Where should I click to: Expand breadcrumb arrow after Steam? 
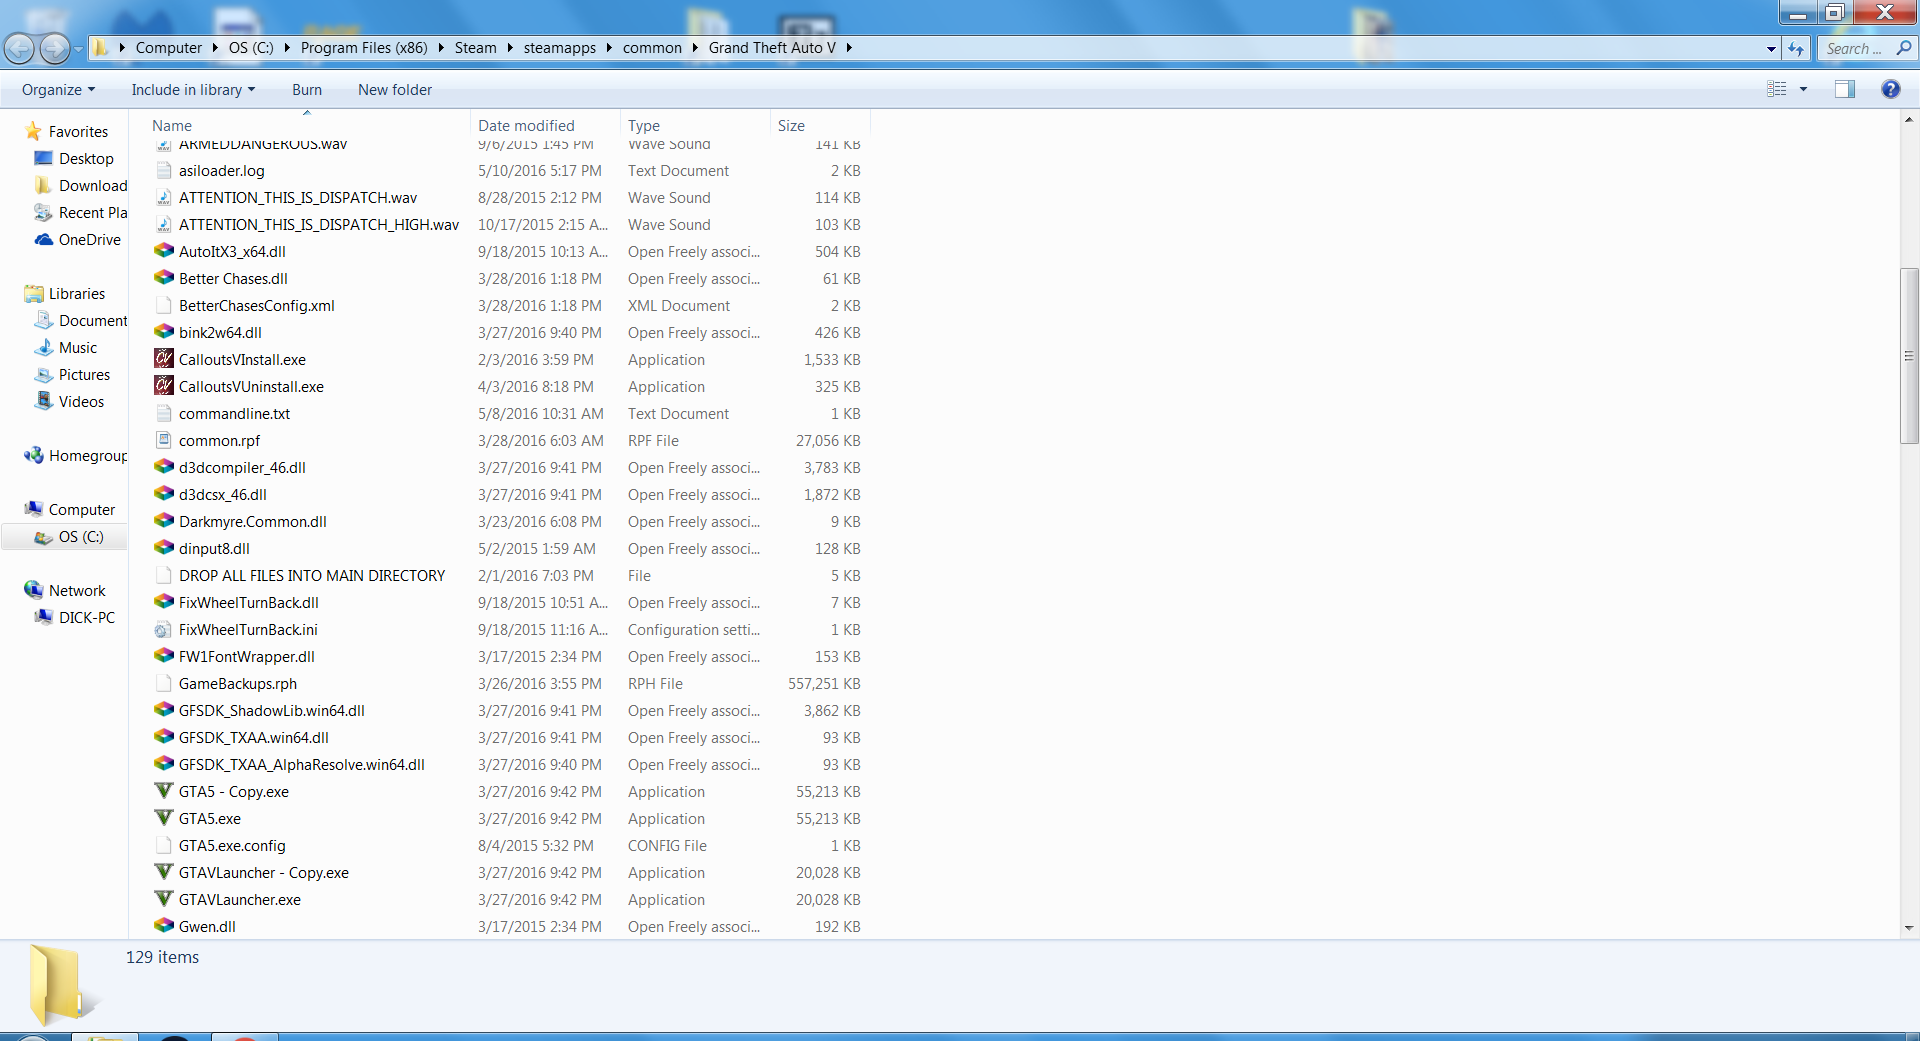click(509, 47)
